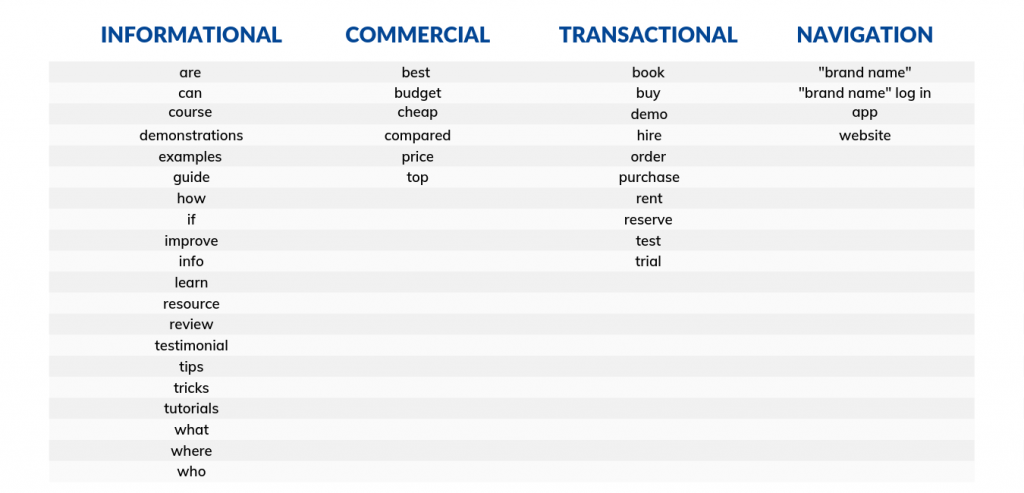Click the "brand name" log in entry
The image size is (1024, 493).
865,93
